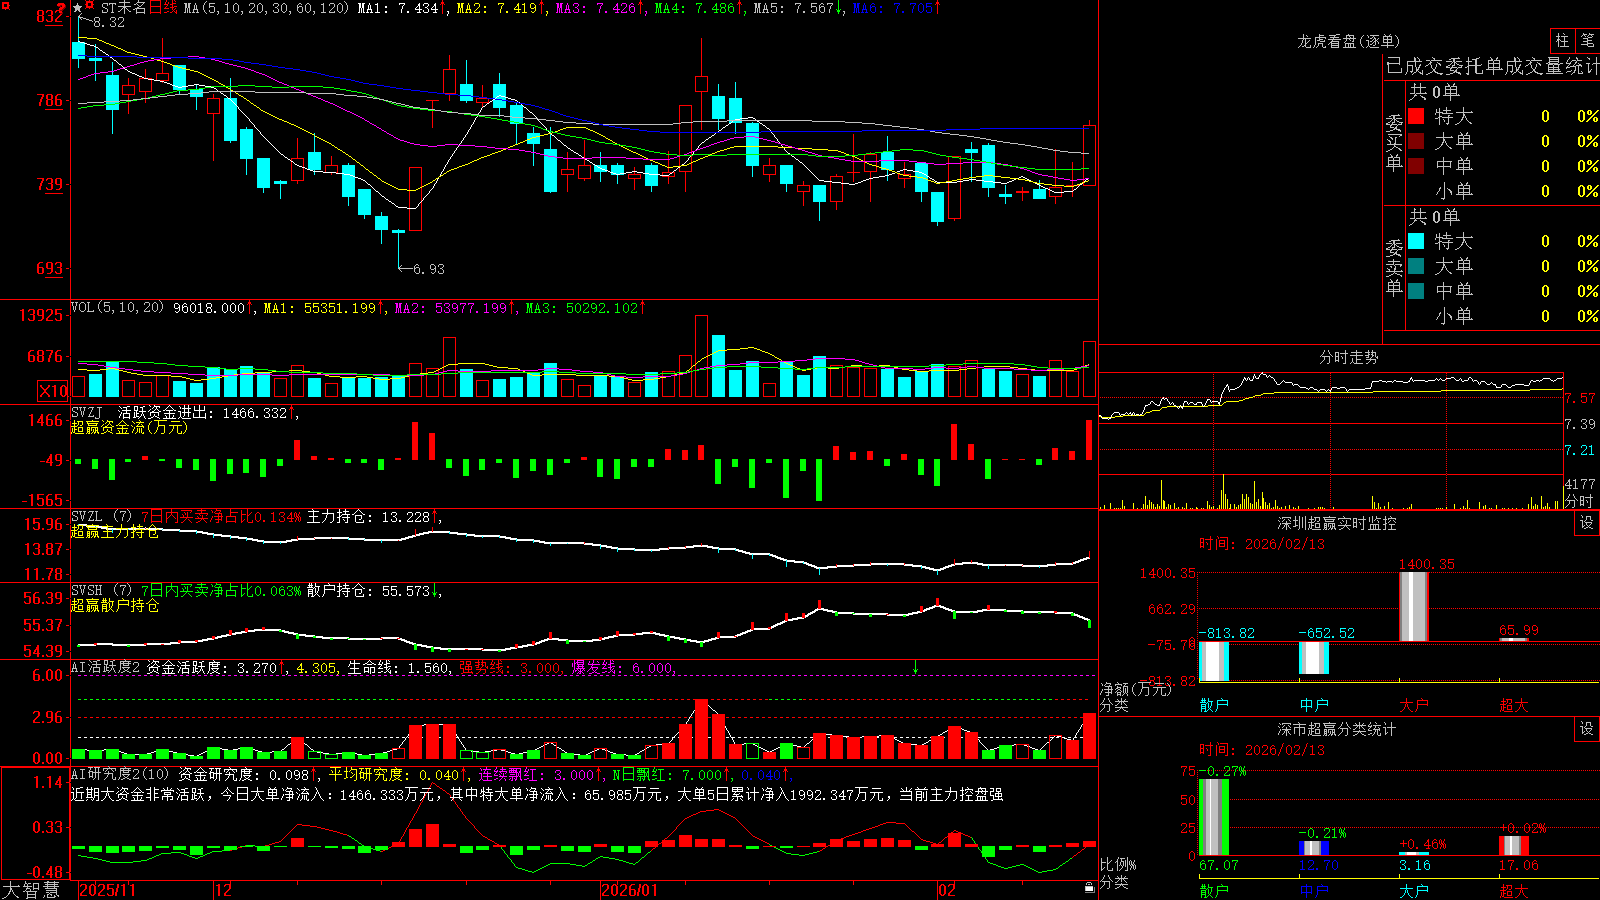Click dark red 中单 buy-order swatch
The width and height of the screenshot is (1600, 900).
[x=1416, y=166]
